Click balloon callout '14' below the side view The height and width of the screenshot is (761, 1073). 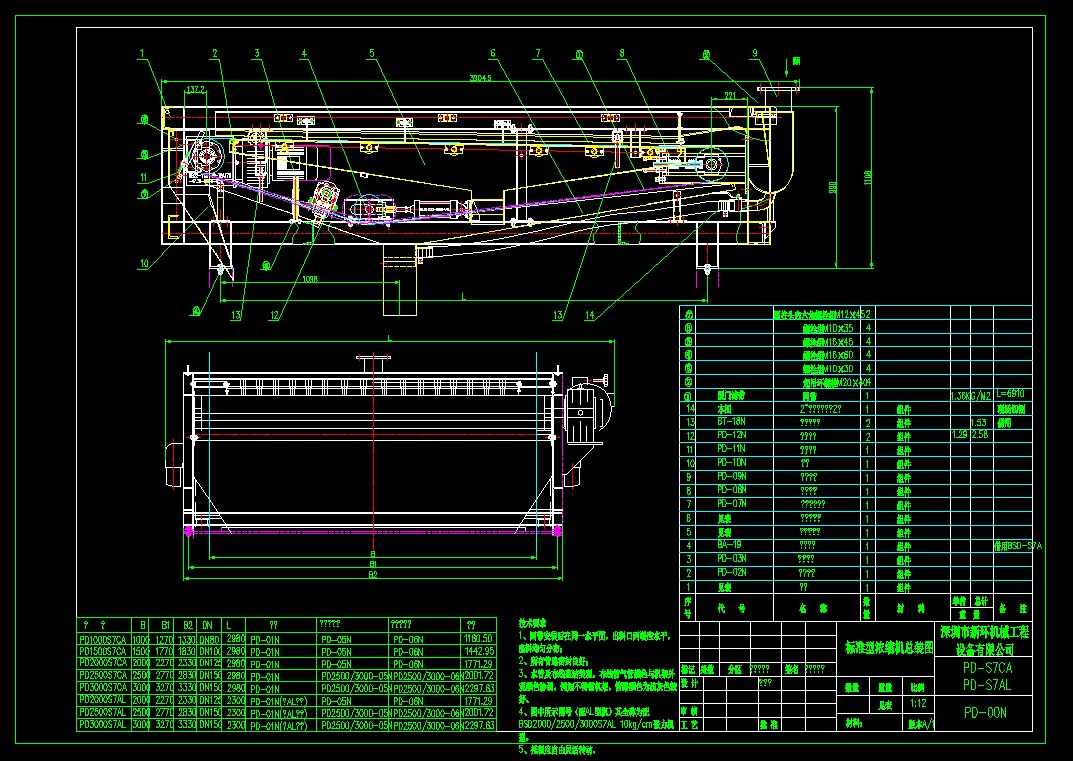(x=589, y=315)
